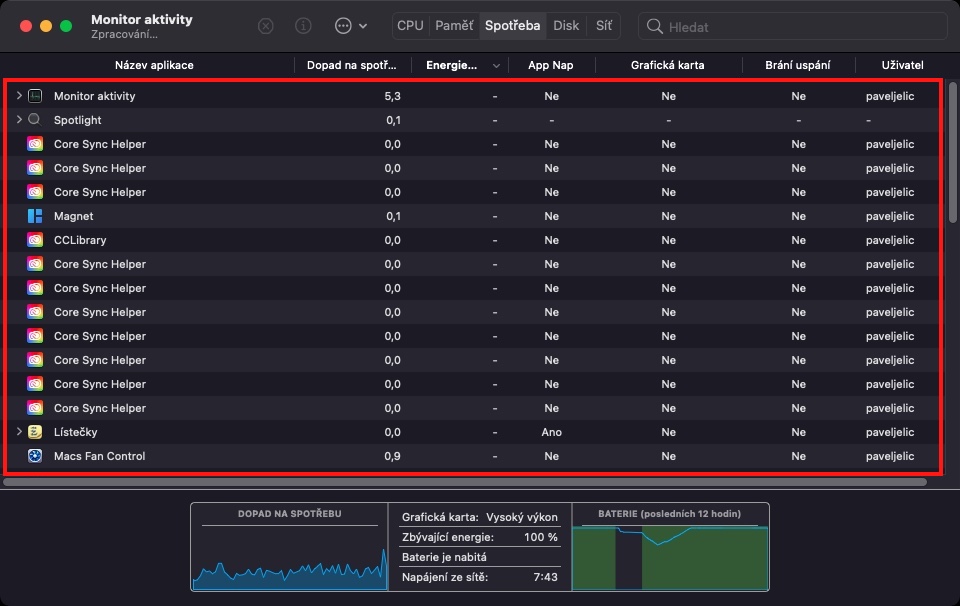The height and width of the screenshot is (606, 960).
Task: Open the process info (i) icon
Action: pos(304,26)
